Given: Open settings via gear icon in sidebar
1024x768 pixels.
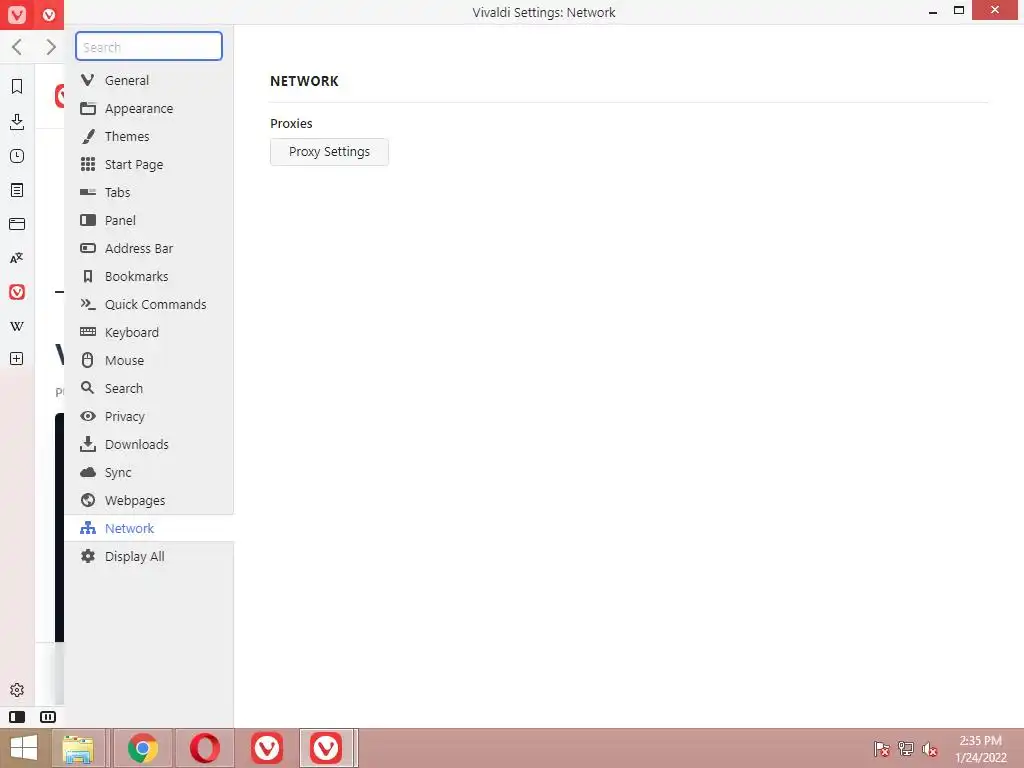Looking at the screenshot, I should pyautogui.click(x=17, y=690).
